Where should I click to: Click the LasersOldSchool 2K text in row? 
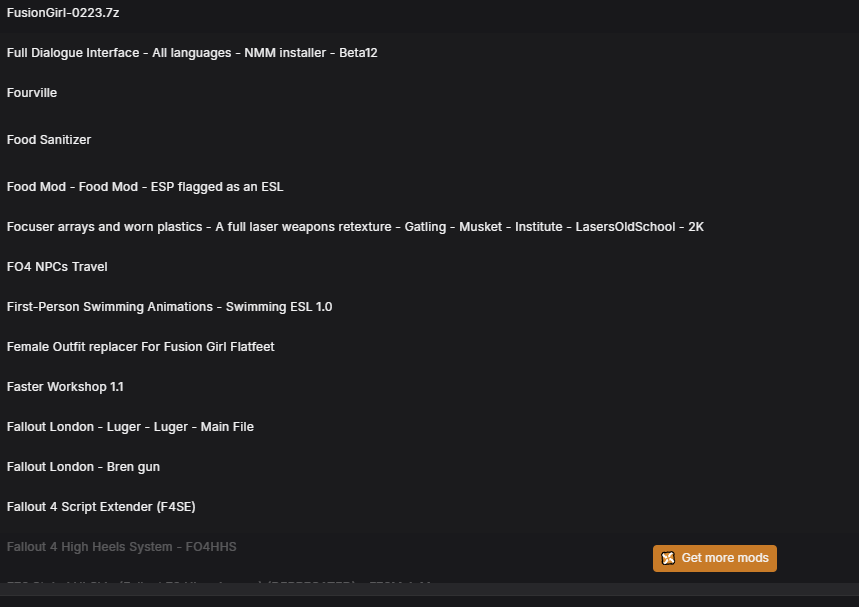pyautogui.click(x=639, y=227)
